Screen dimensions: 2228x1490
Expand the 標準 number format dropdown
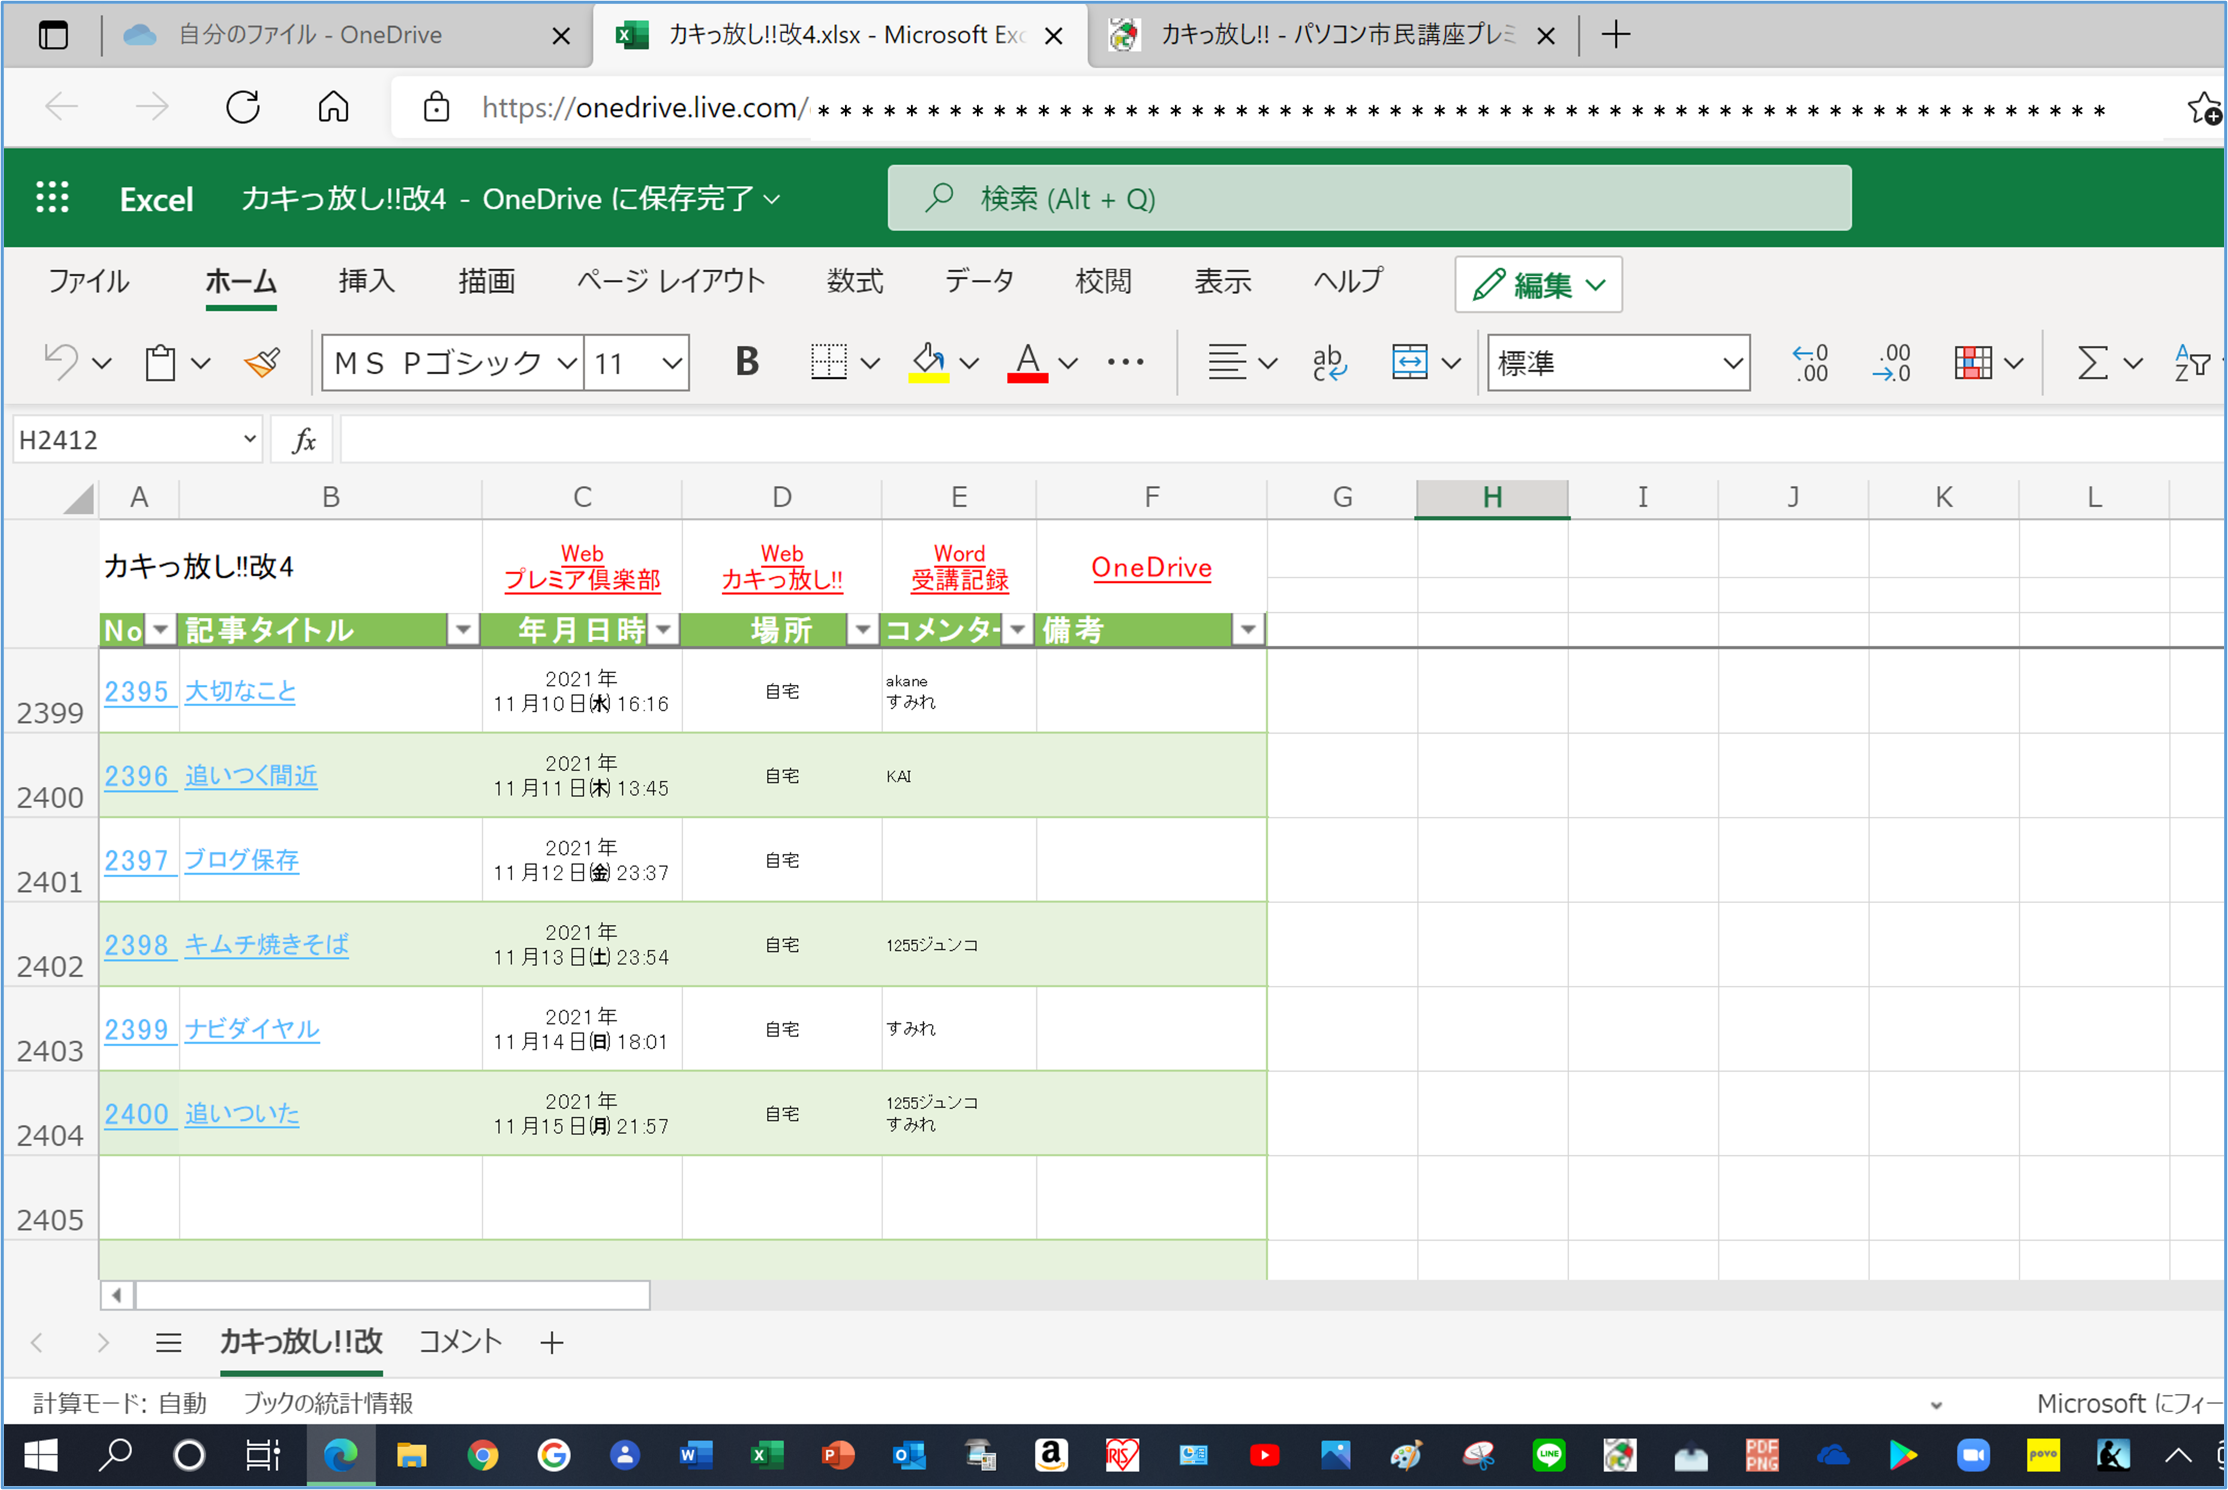coord(1732,363)
